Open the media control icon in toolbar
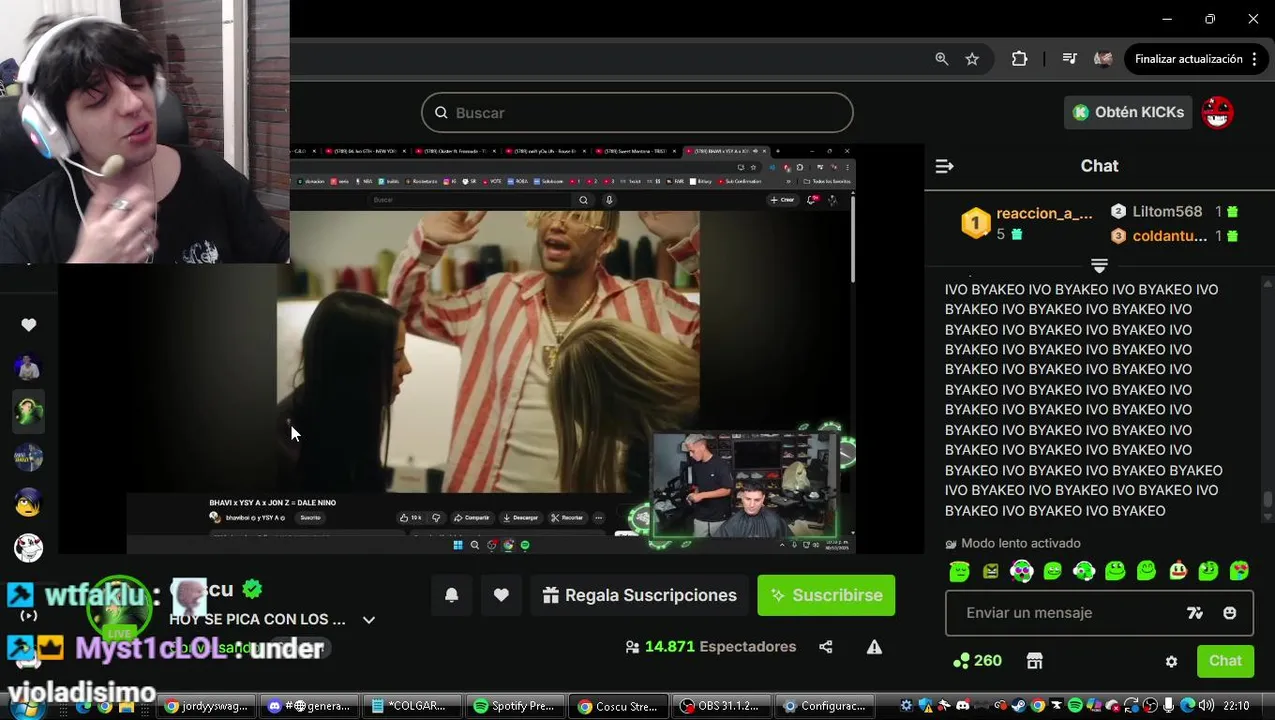 click(x=1069, y=59)
